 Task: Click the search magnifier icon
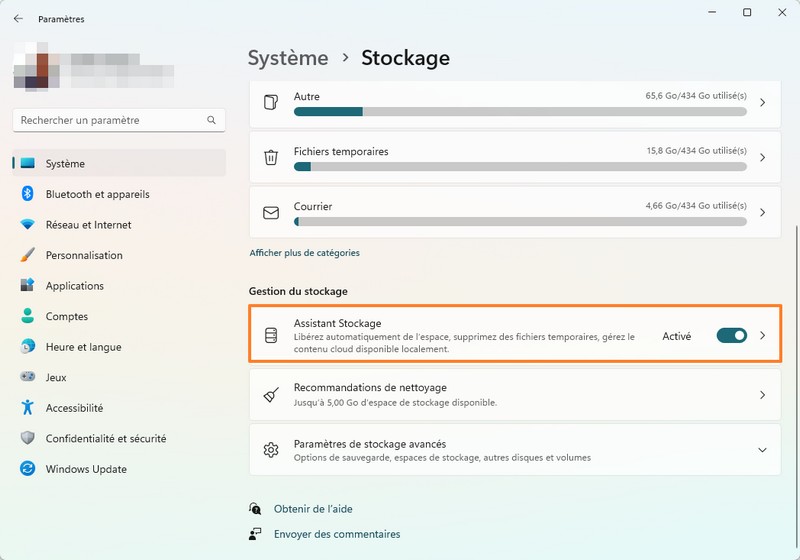pos(211,120)
